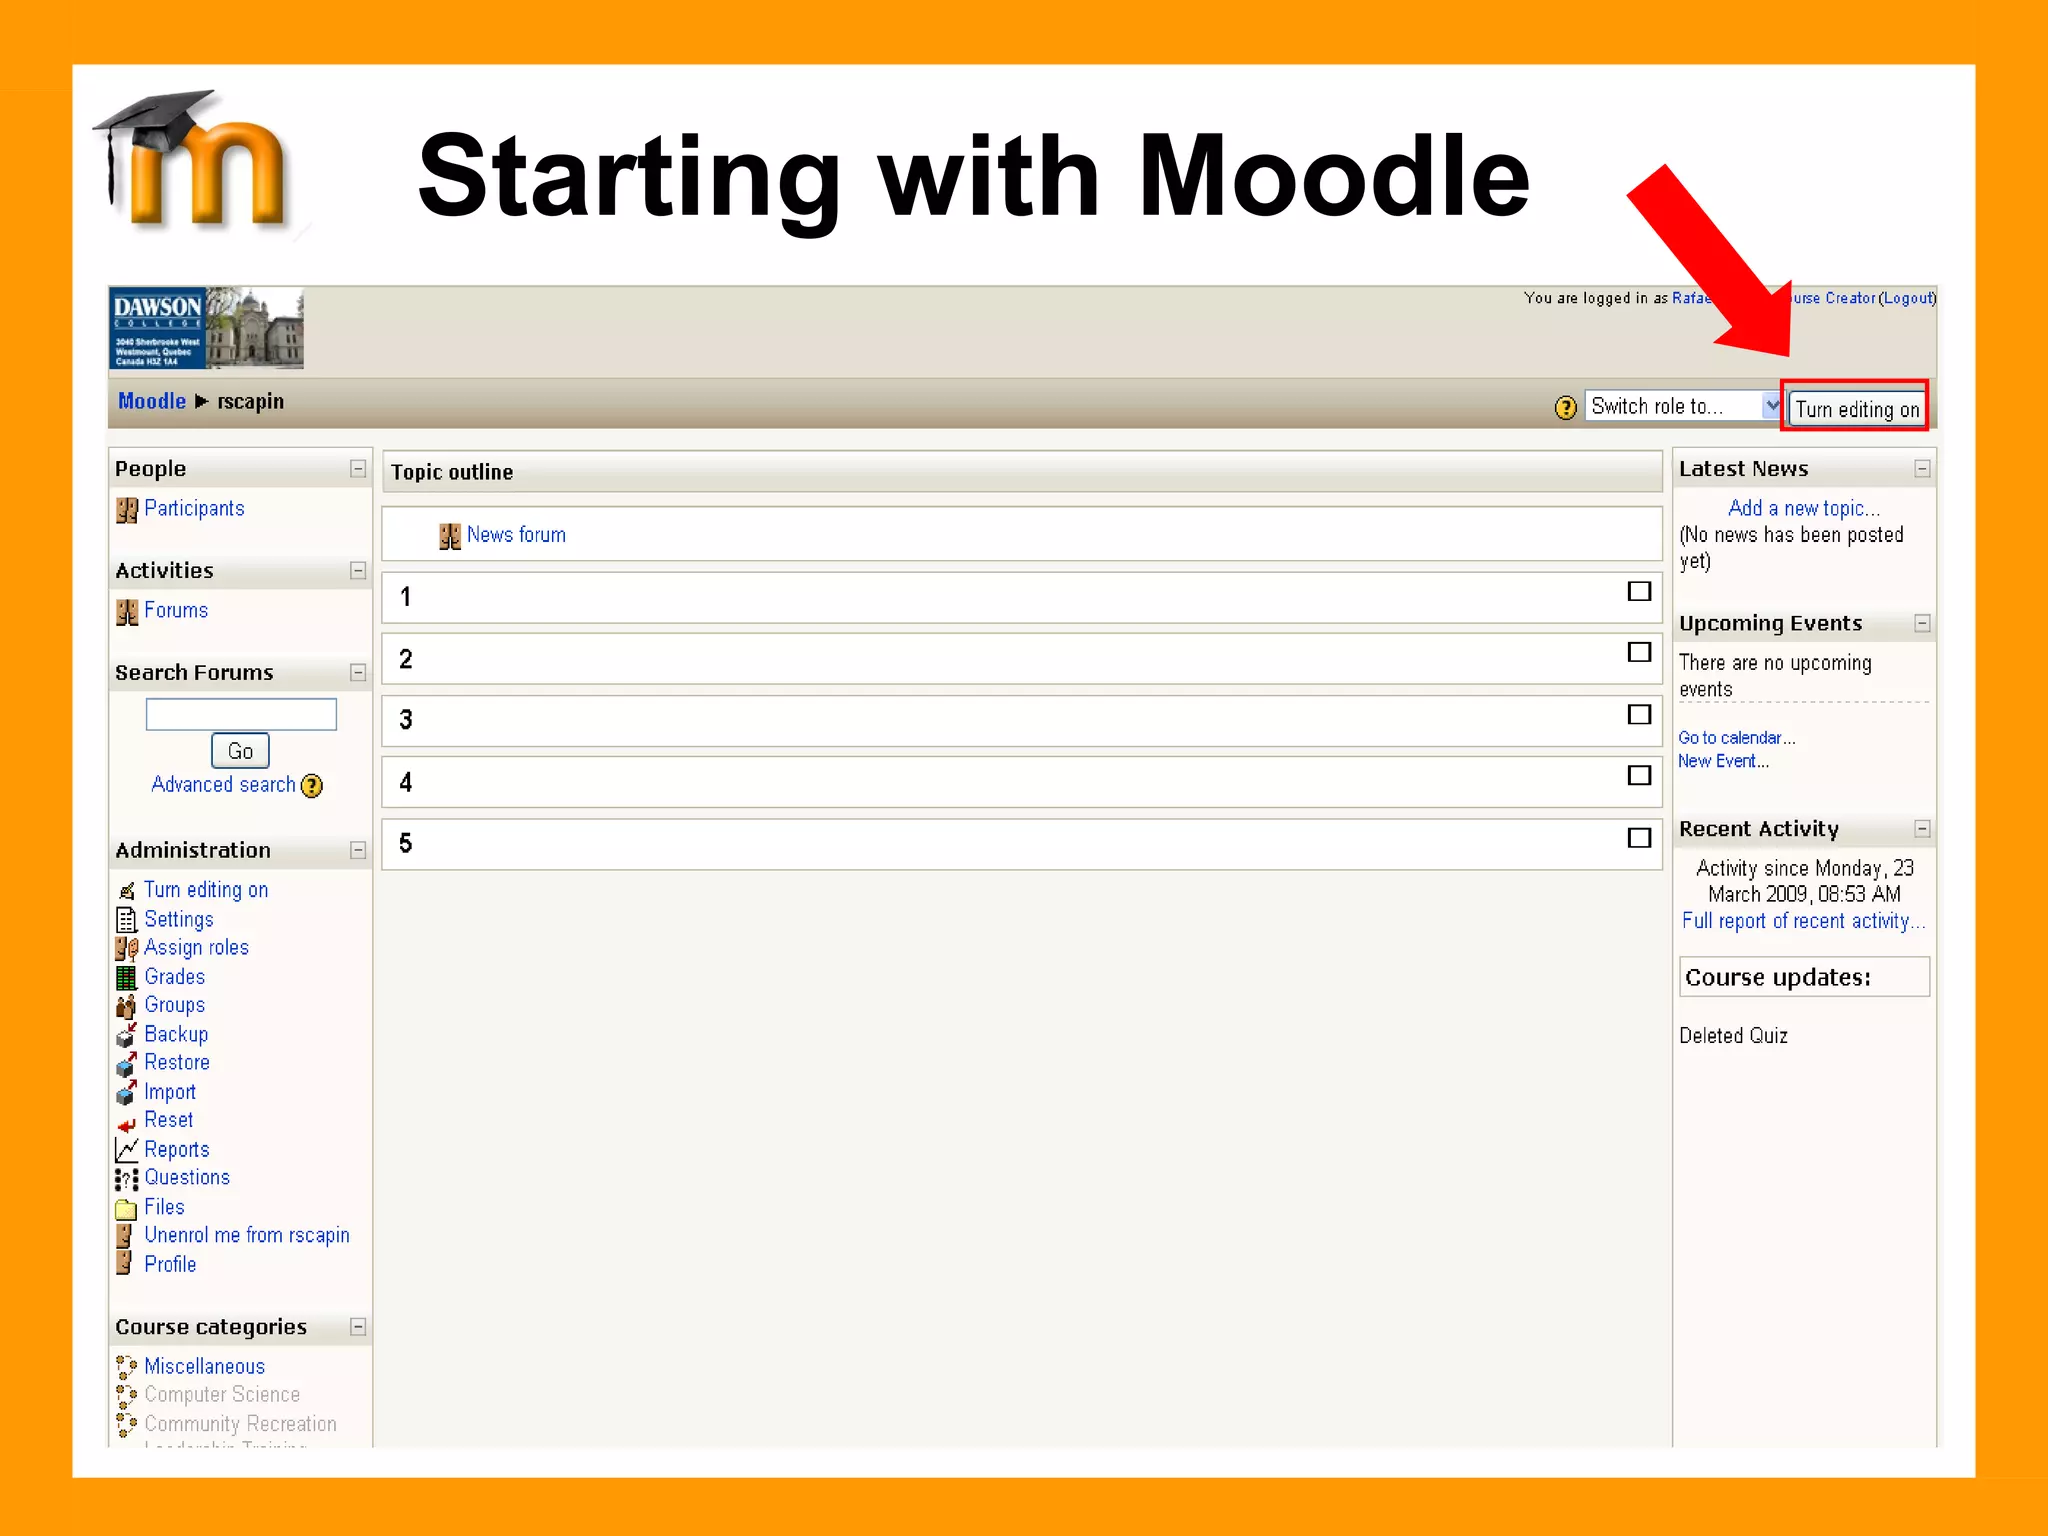Image resolution: width=2048 pixels, height=1536 pixels.
Task: Click the Deleted Quiz text
Action: point(1733,1036)
